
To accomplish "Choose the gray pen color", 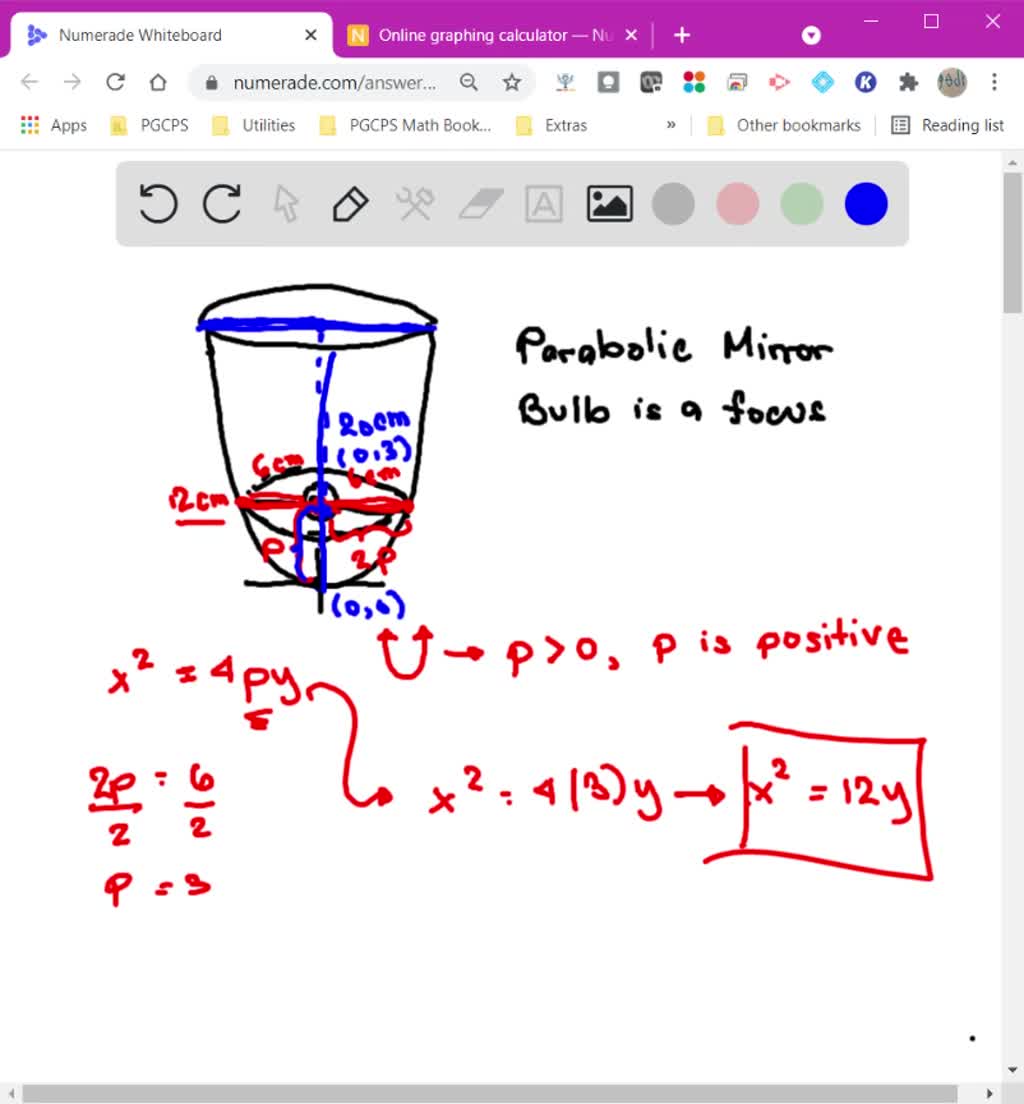I will click(x=673, y=204).
